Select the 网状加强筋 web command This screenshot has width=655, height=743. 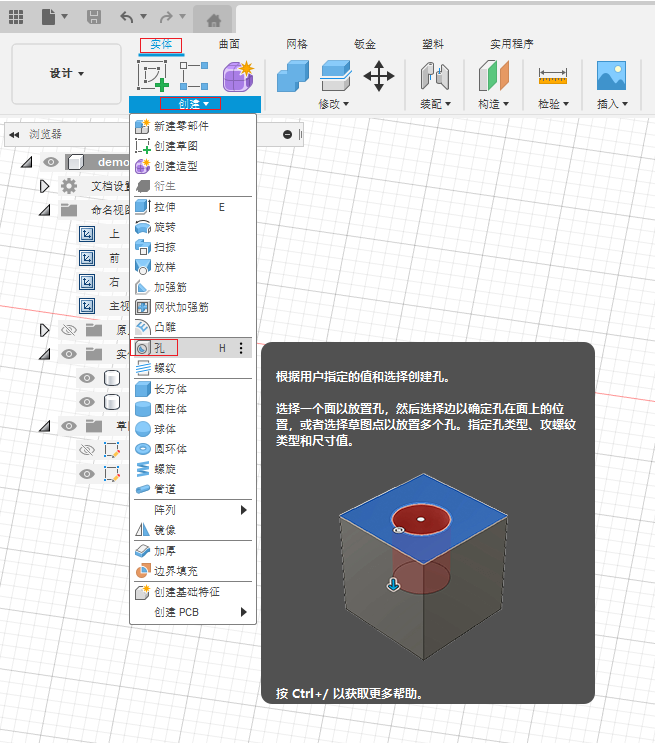(193, 307)
